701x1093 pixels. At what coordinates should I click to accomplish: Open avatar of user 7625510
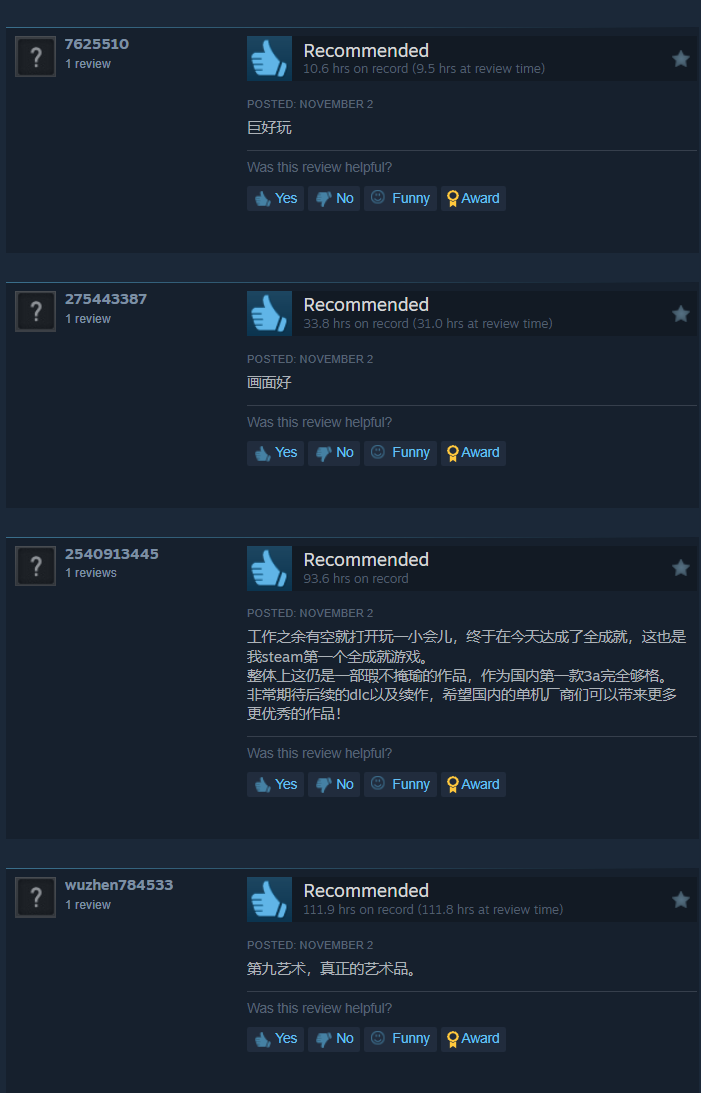tap(36, 57)
